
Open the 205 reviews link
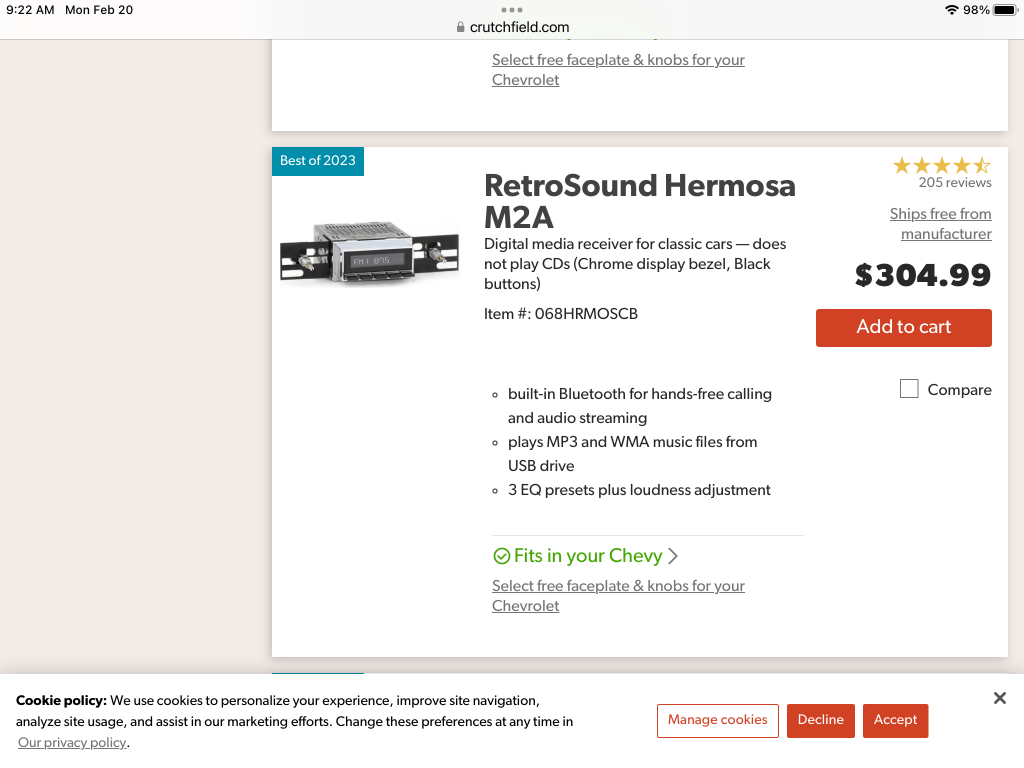point(955,183)
